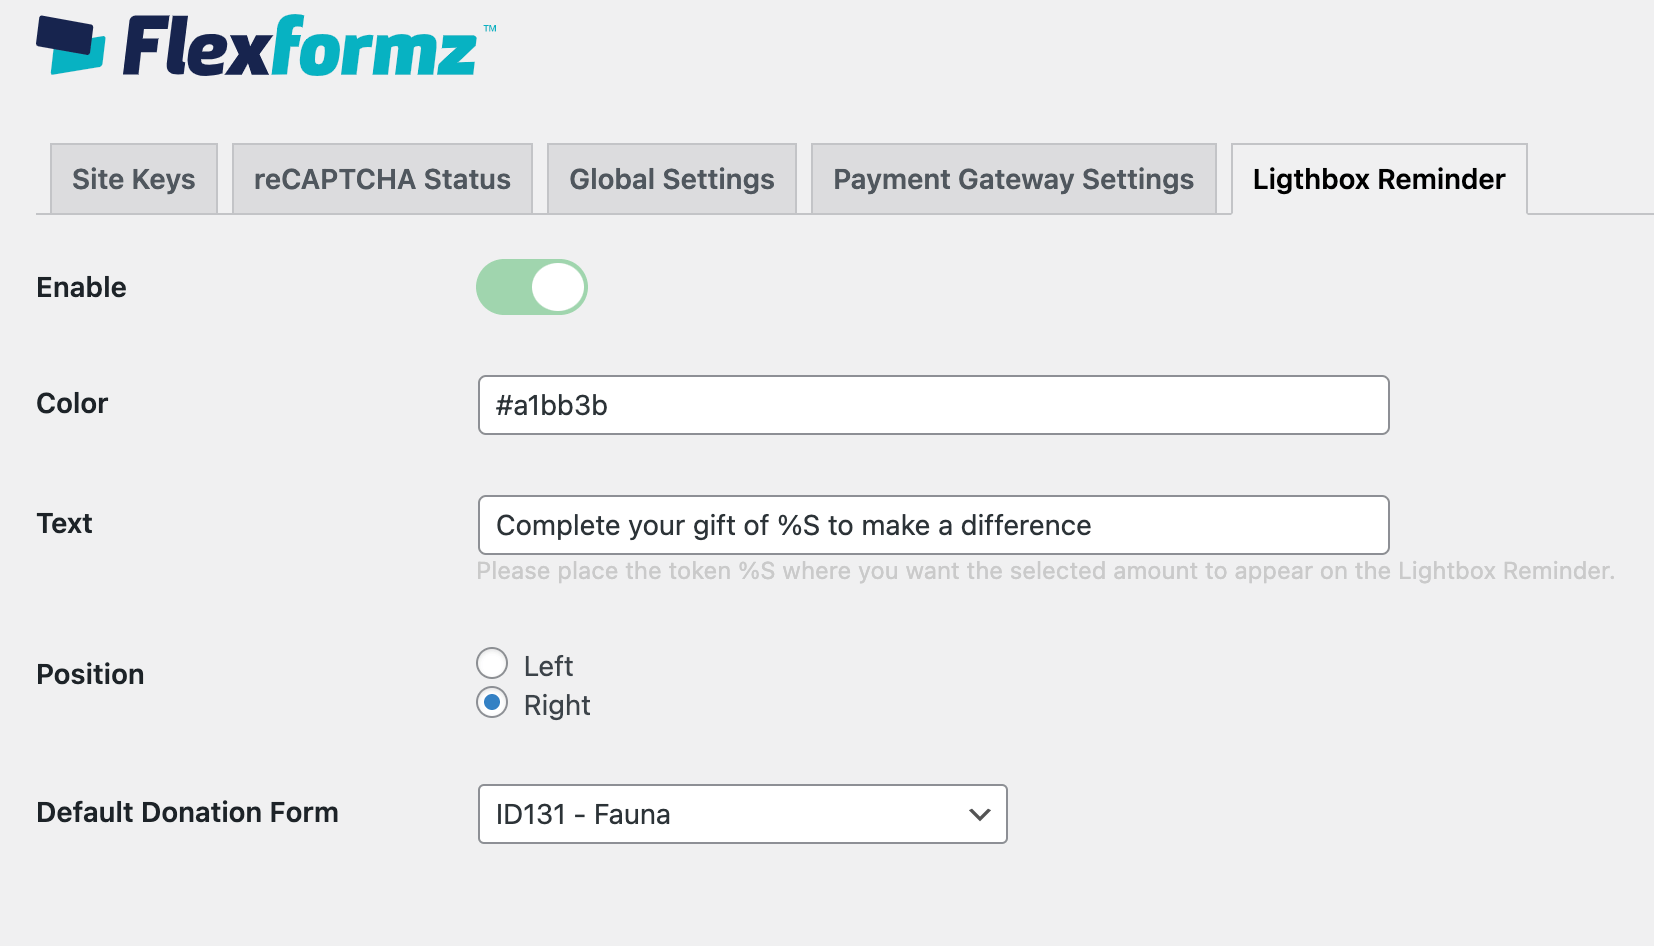Disable the Lightbox Reminder Enable toggle
Screen dimensions: 1654x946
532,287
